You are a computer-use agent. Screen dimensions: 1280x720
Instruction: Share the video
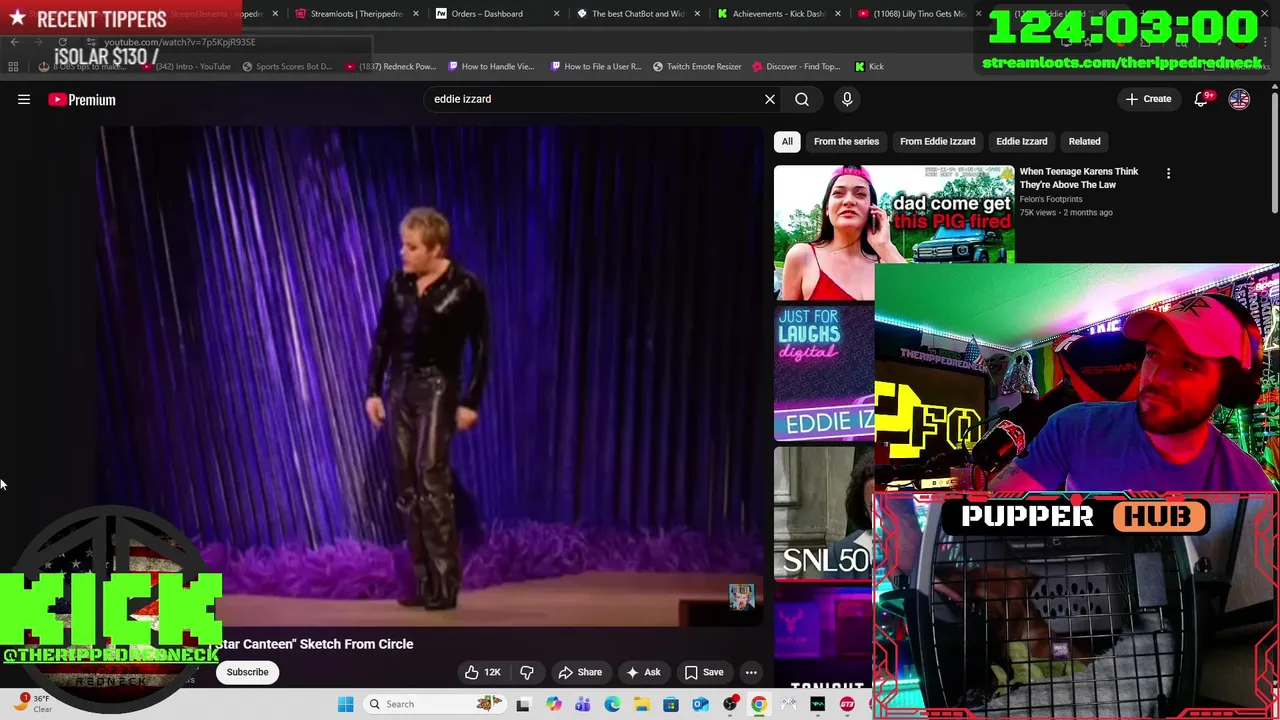(580, 672)
